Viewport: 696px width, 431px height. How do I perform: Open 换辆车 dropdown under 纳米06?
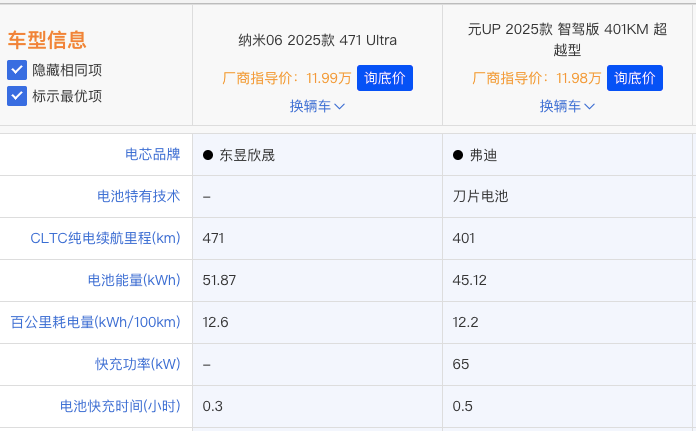(317, 106)
